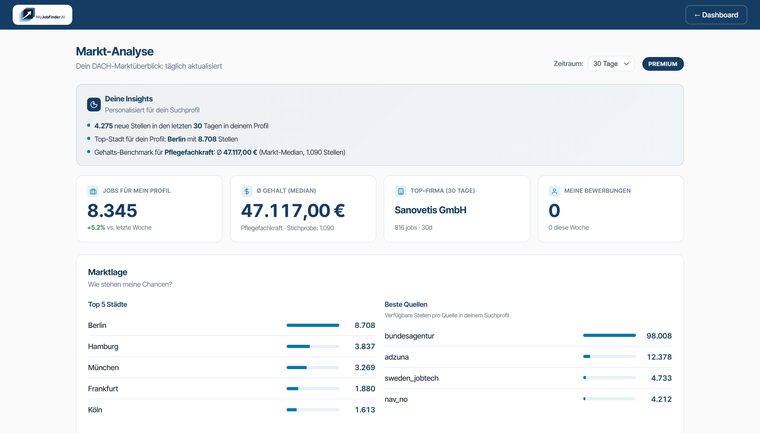Select the Frankfurt city row label
Image resolution: width=760 pixels, height=433 pixels.
[103, 388]
